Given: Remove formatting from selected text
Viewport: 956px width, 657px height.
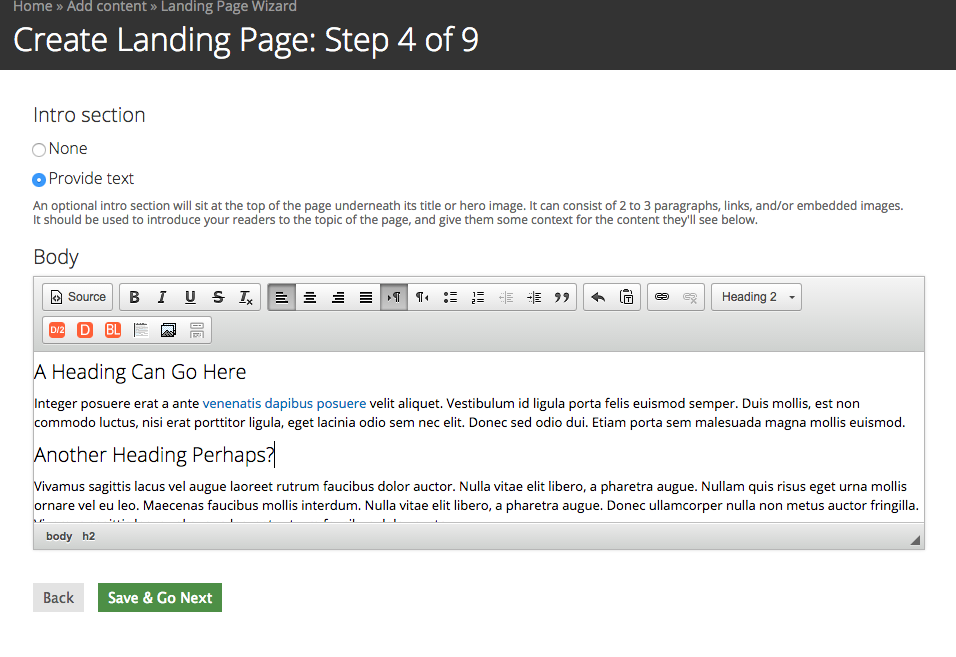Looking at the screenshot, I should coord(246,297).
